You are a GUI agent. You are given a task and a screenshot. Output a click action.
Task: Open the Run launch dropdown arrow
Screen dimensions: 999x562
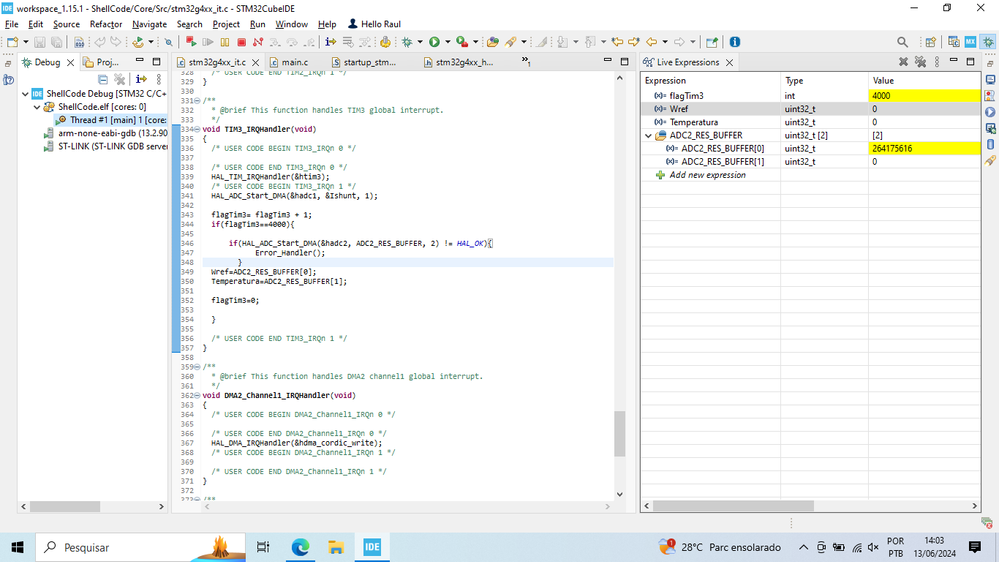tap(447, 42)
